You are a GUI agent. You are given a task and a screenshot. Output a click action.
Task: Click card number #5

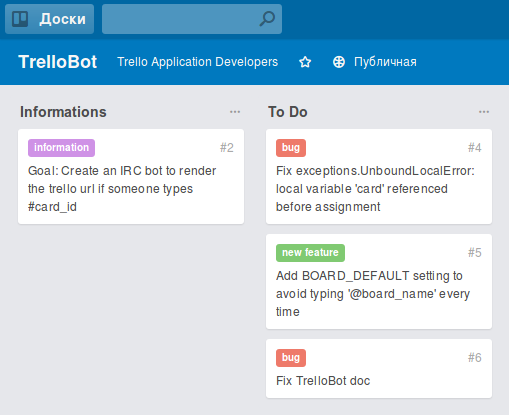point(475,253)
